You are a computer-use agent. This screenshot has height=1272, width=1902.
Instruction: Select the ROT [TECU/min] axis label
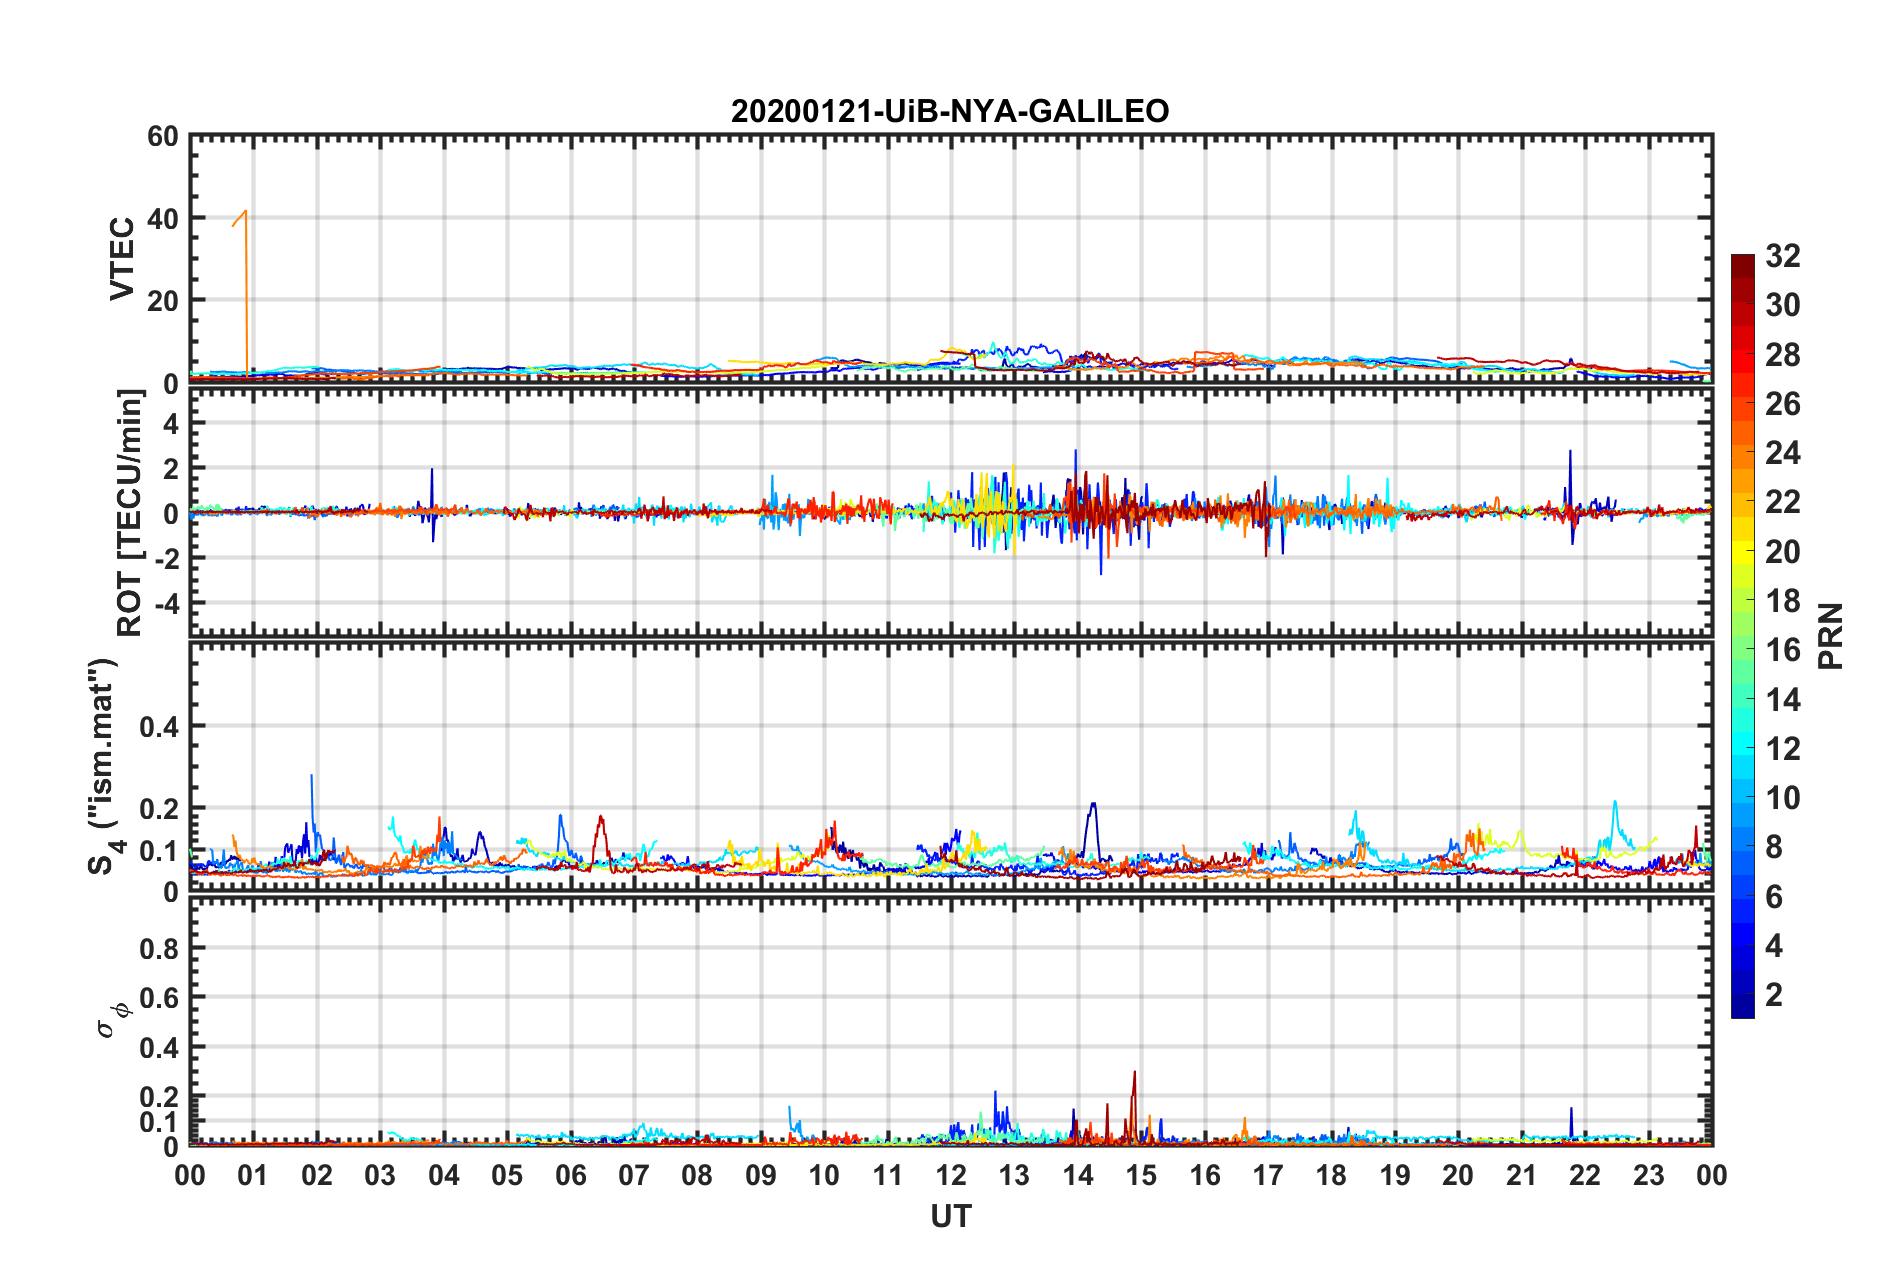click(130, 513)
